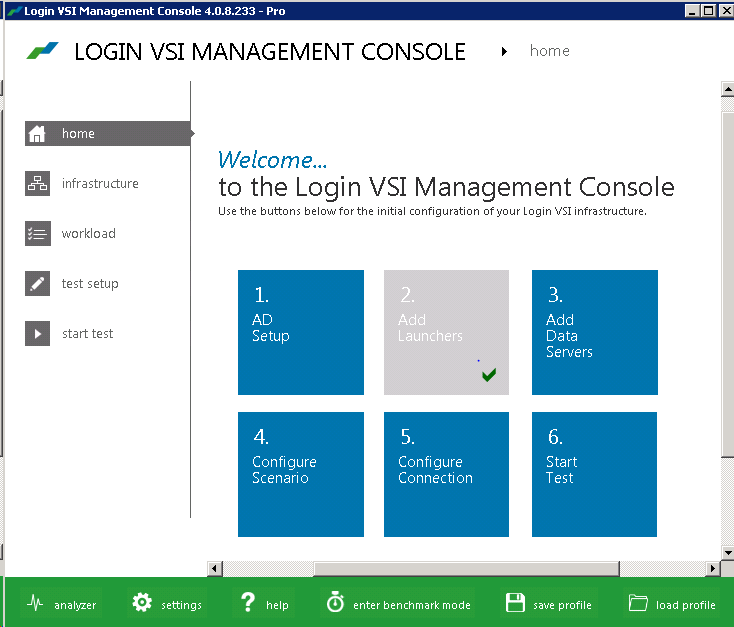Click the window title bar app icon
Viewport: 734px width, 627px height.
coord(15,11)
